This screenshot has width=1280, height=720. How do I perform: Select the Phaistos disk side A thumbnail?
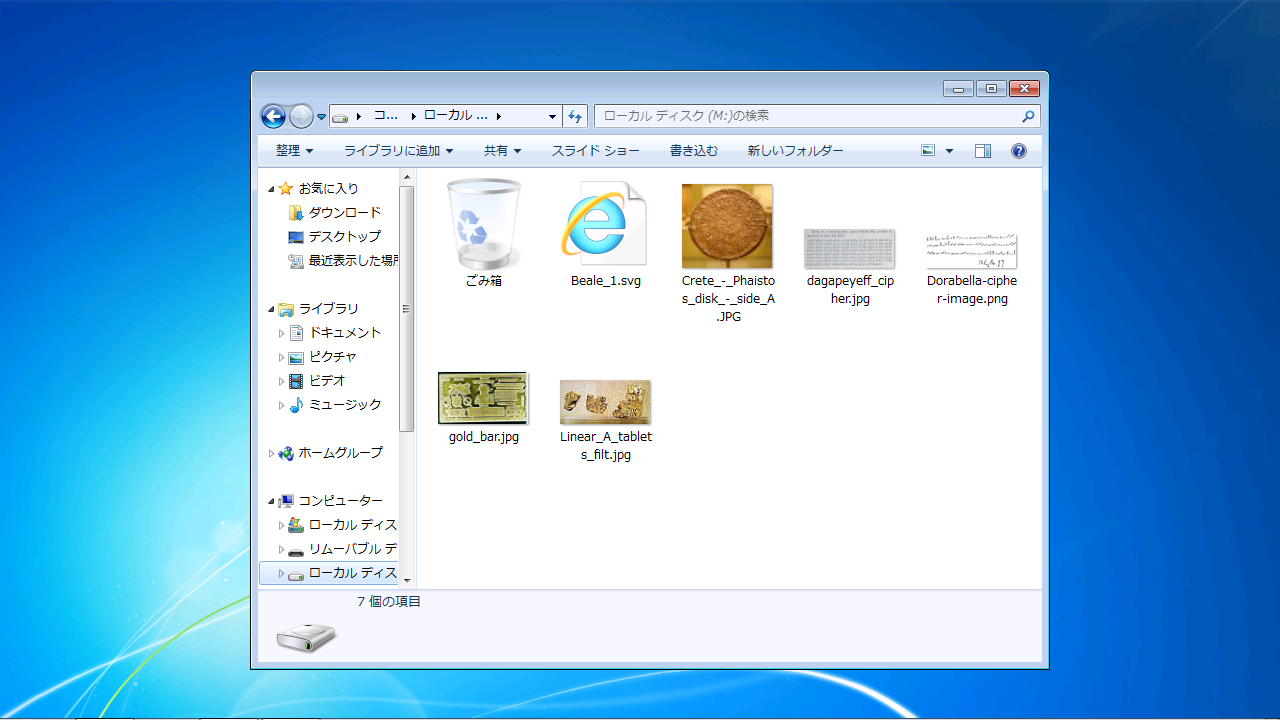727,226
